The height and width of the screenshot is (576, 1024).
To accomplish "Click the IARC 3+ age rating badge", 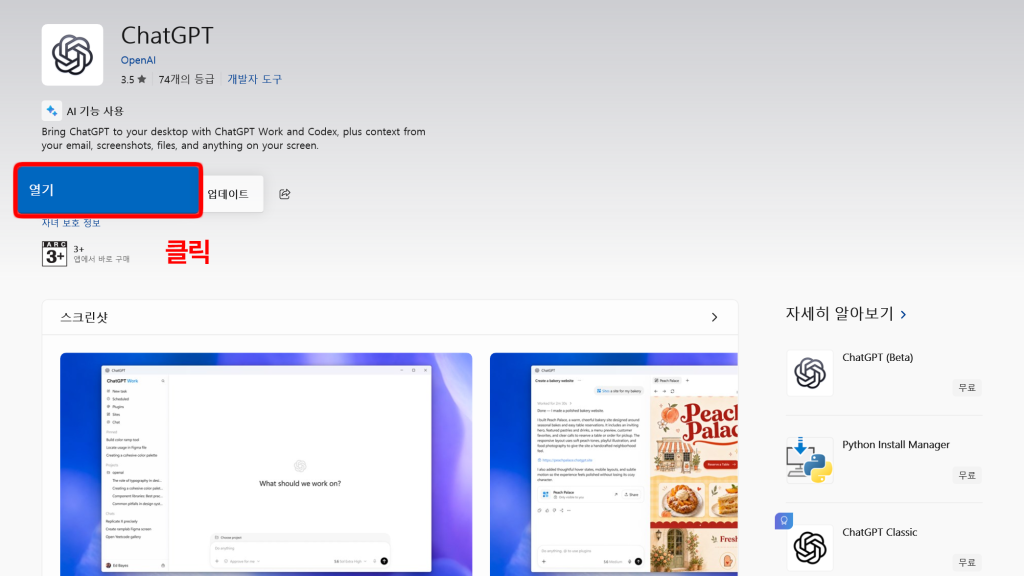I will tap(54, 253).
